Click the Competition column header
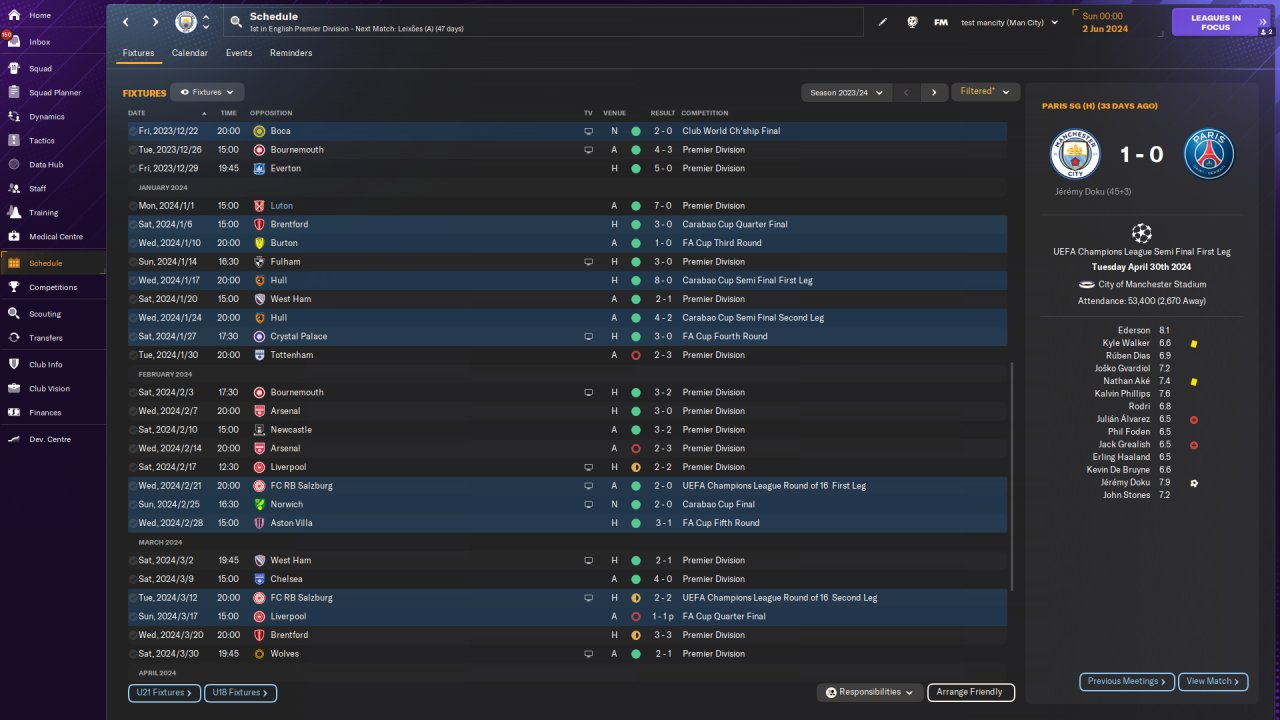1280x720 pixels. click(705, 113)
